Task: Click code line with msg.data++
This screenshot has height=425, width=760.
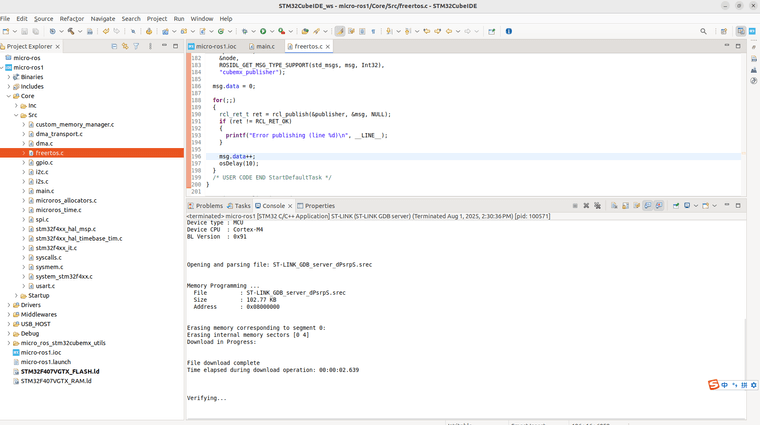Action: (x=237, y=157)
